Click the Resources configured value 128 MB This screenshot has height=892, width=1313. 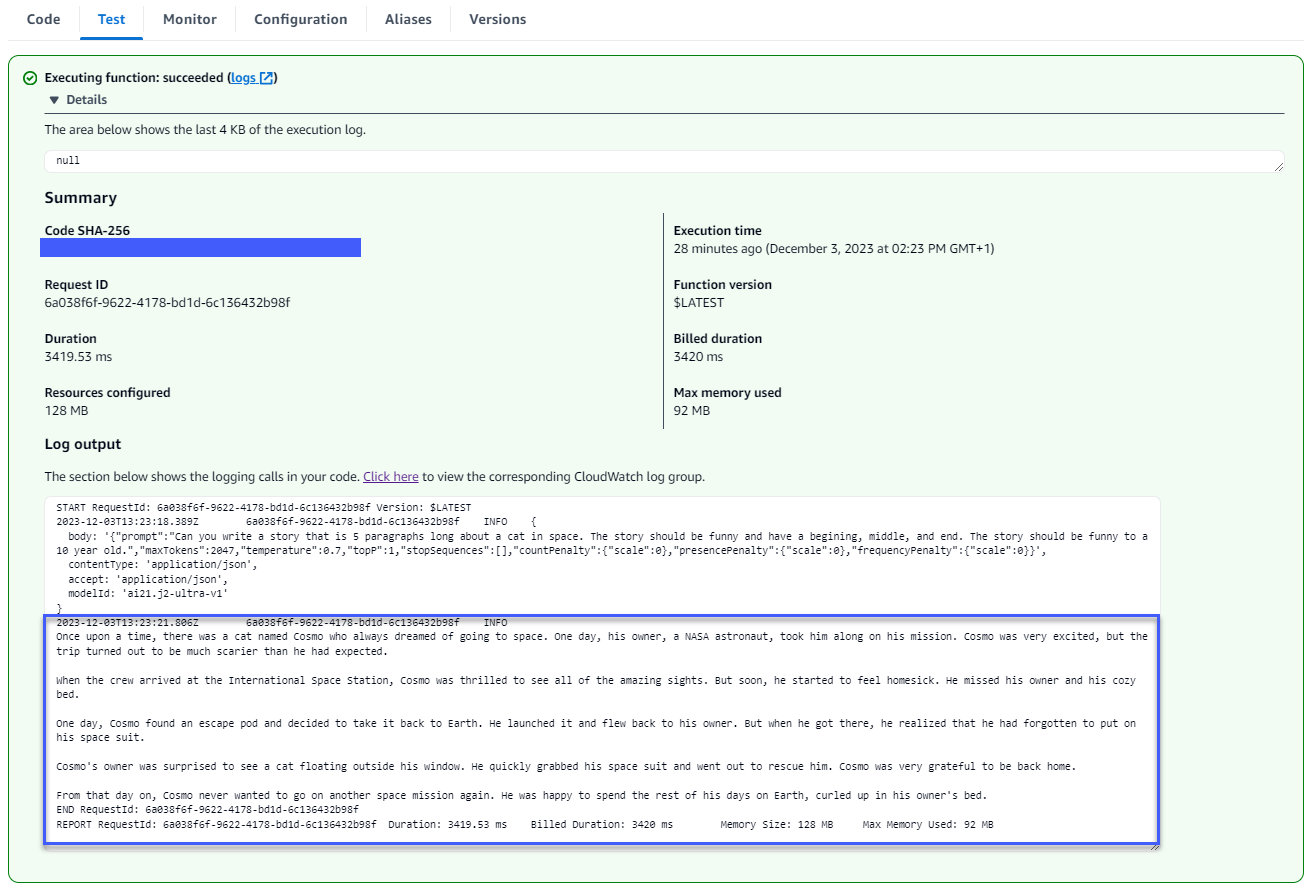pos(66,411)
